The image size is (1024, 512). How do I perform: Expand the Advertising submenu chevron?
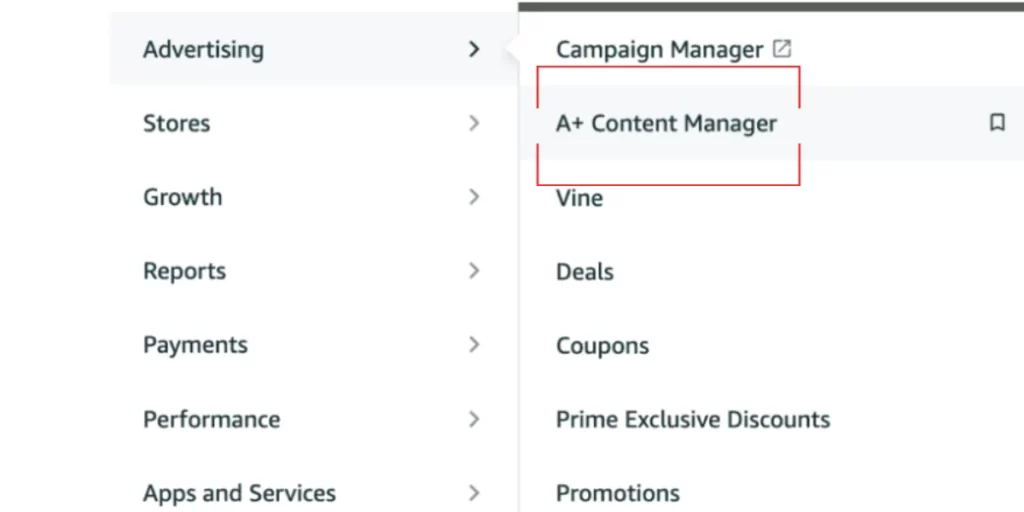point(474,49)
